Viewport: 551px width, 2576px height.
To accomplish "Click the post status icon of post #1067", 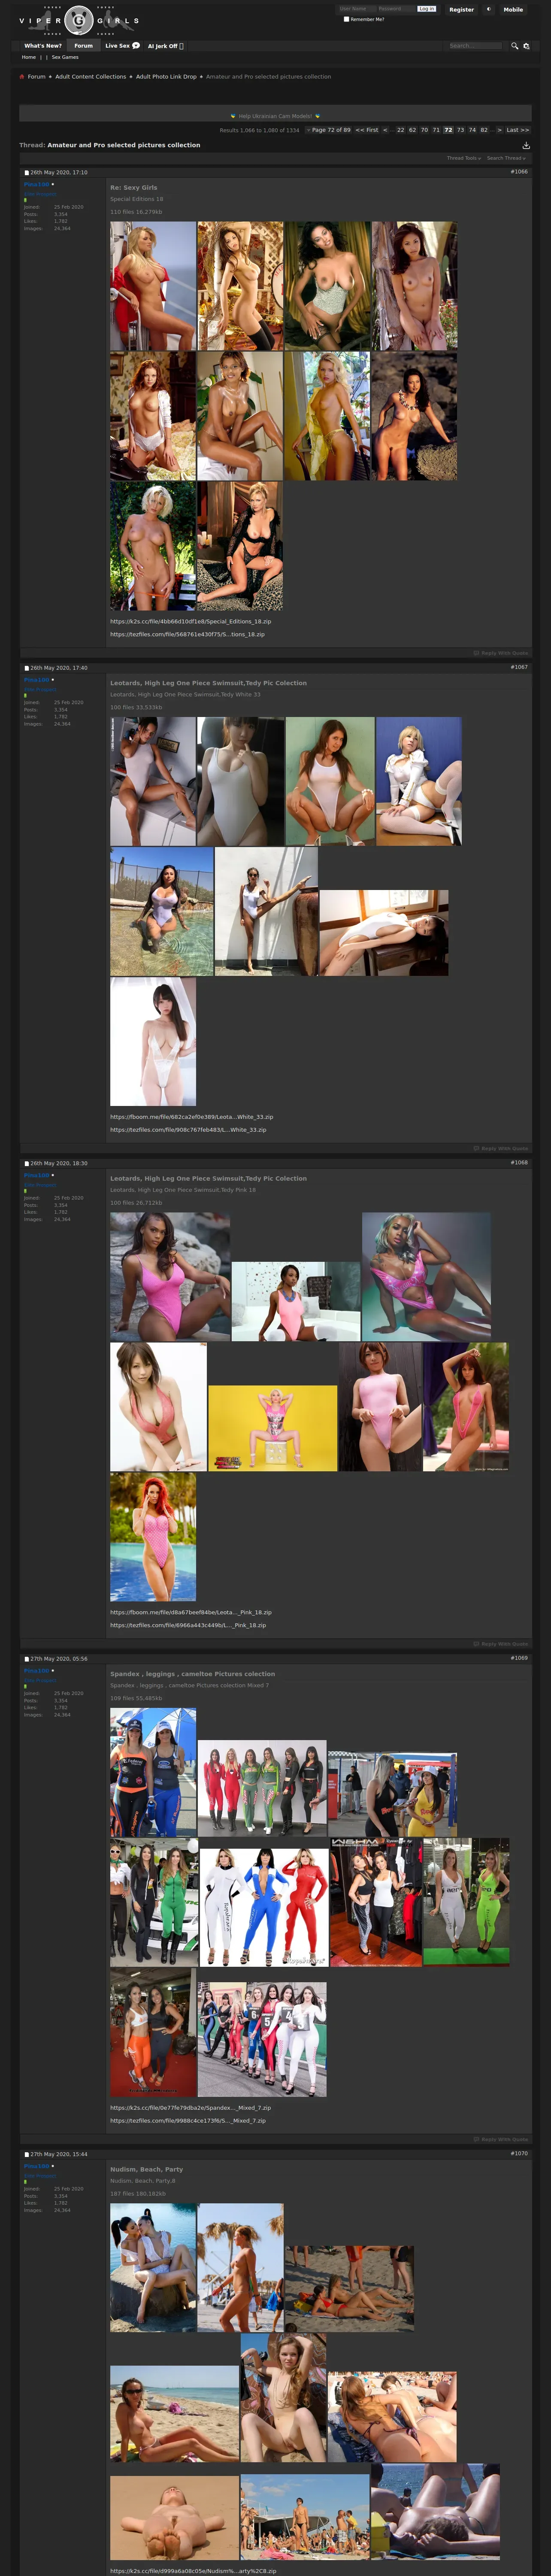I will pos(27,667).
